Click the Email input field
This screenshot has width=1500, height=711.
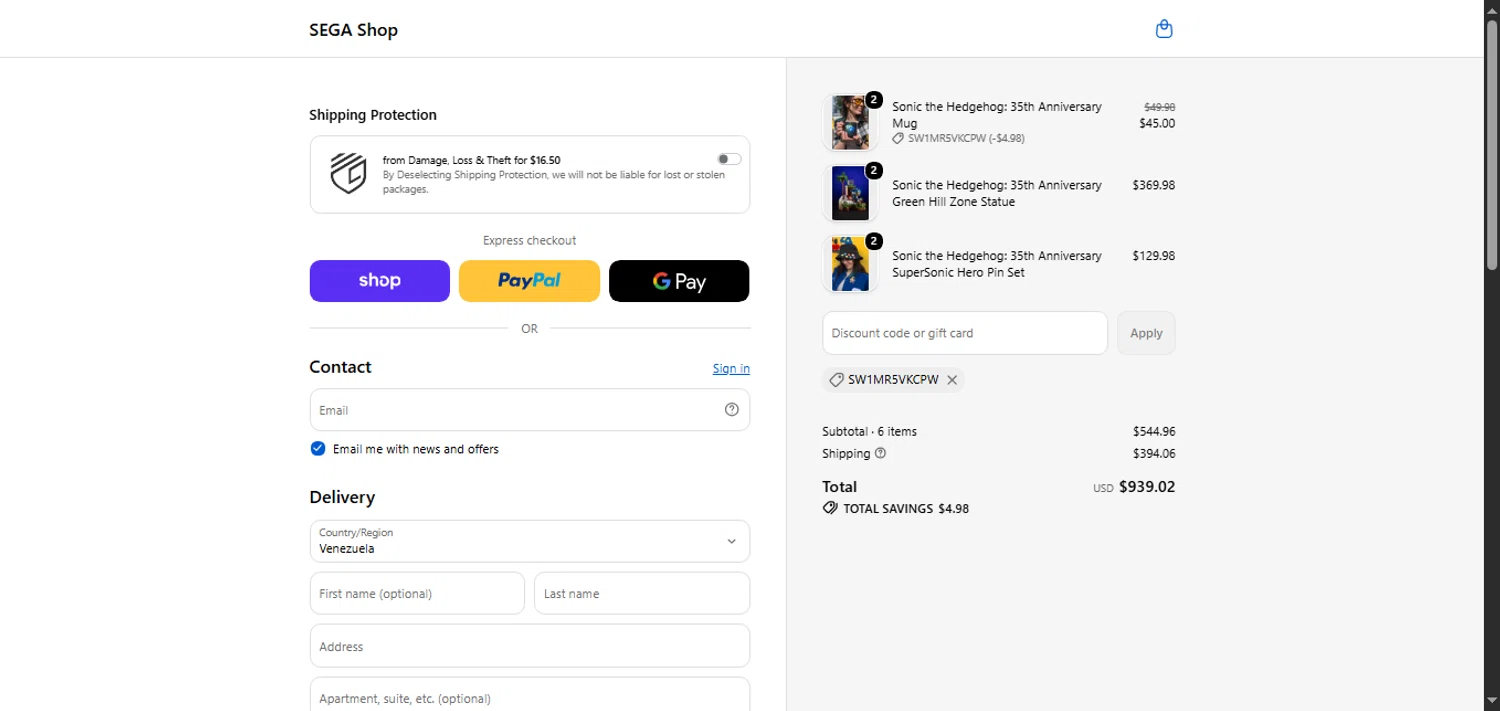[530, 410]
